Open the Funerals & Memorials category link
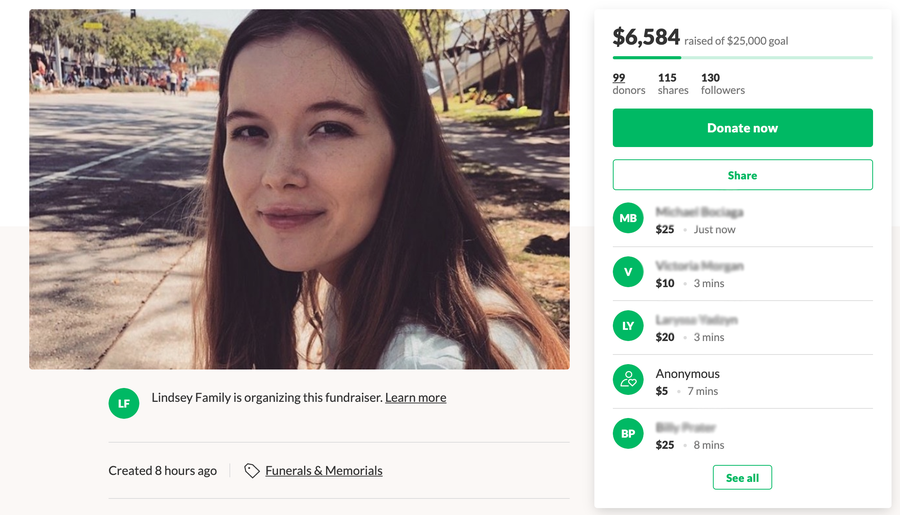The height and width of the screenshot is (515, 900). (324, 471)
